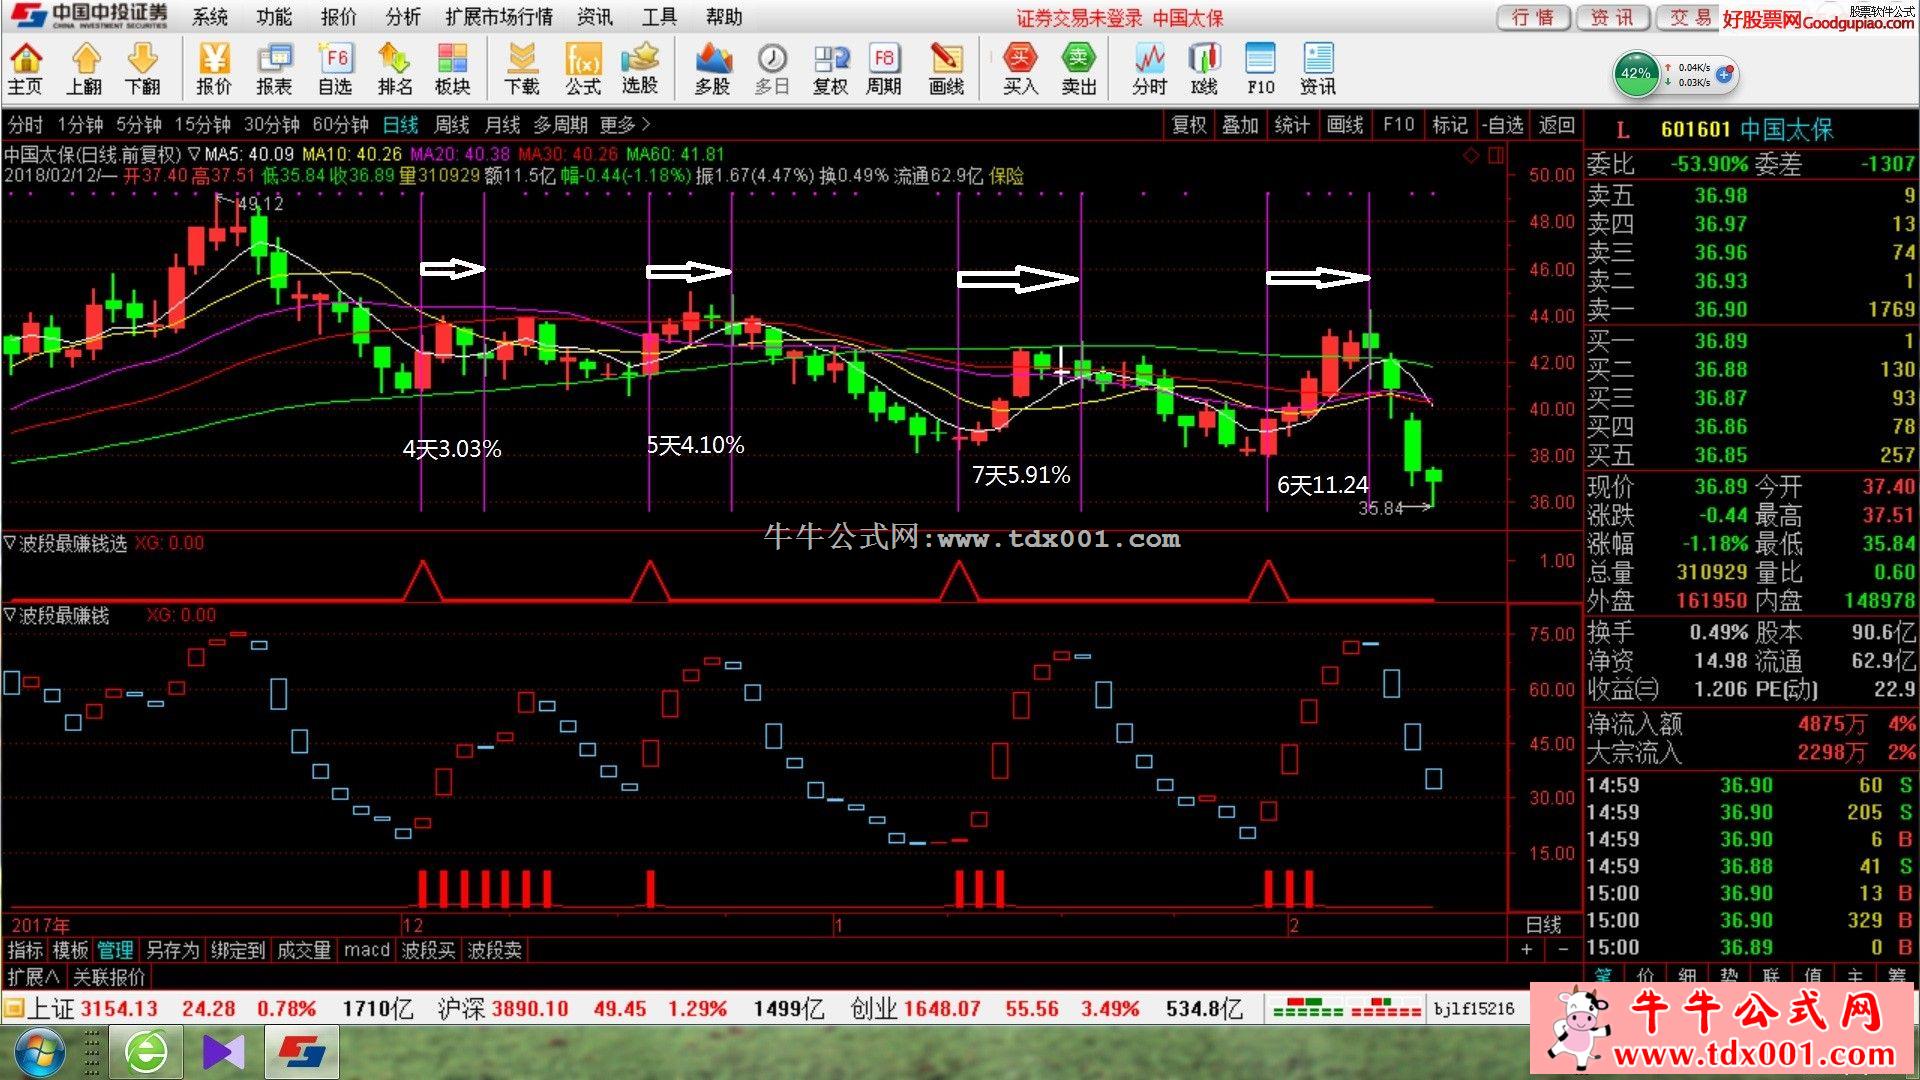Switch to the 分时 period tab

pyautogui.click(x=25, y=125)
